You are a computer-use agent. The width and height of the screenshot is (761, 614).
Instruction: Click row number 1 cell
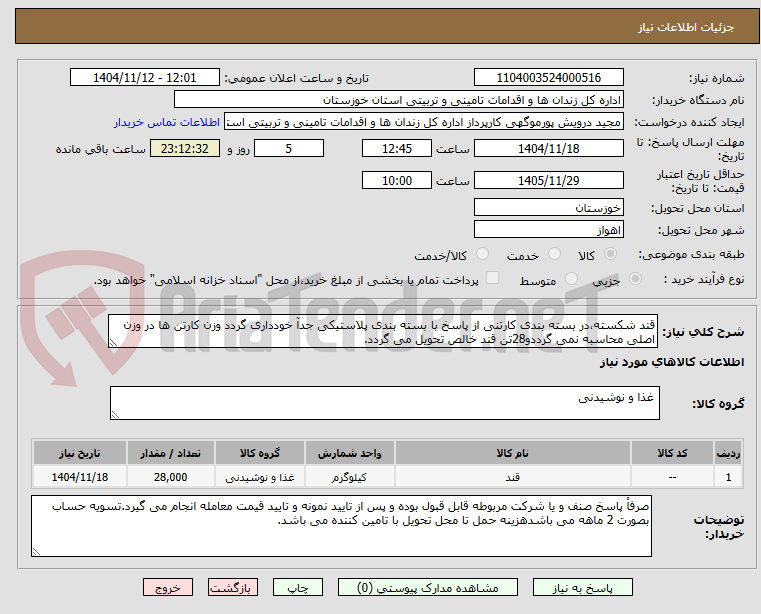coord(728,477)
